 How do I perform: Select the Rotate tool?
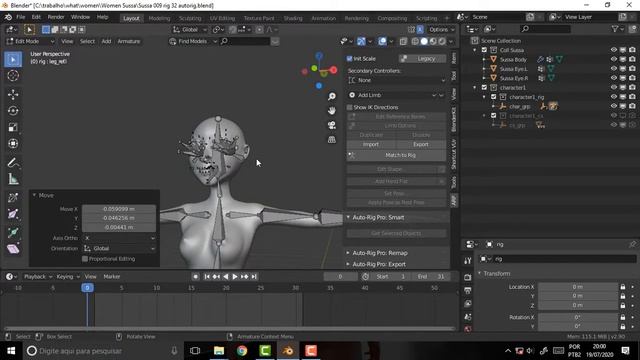[13, 111]
